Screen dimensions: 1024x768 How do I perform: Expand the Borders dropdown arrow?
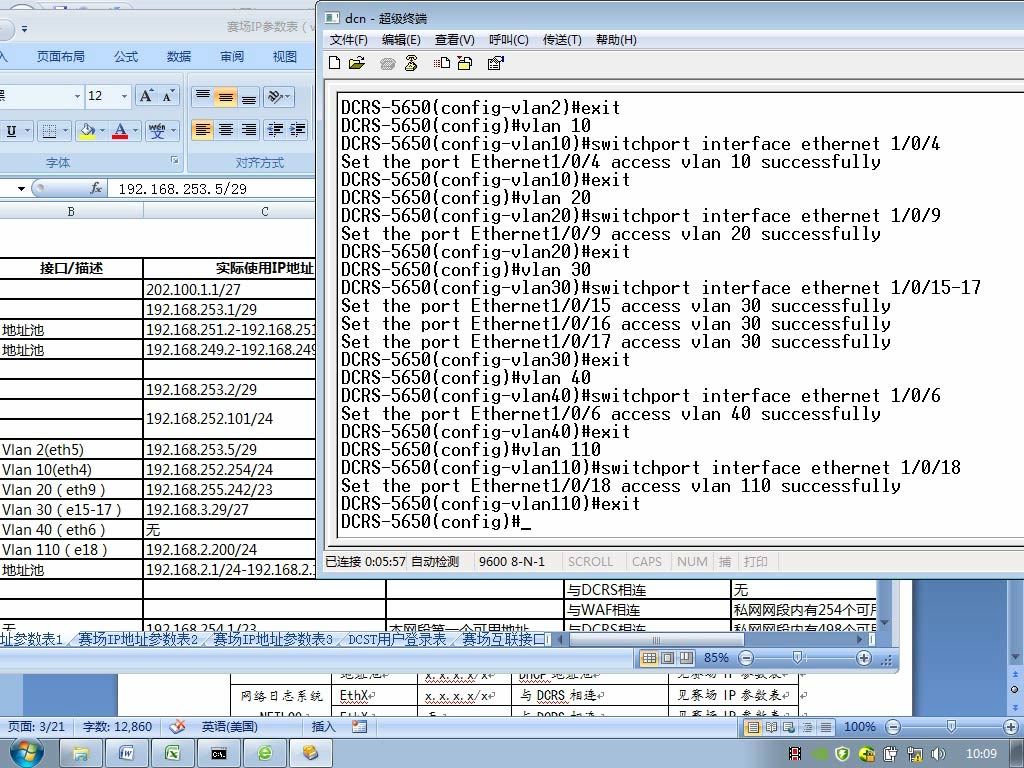tap(66, 131)
